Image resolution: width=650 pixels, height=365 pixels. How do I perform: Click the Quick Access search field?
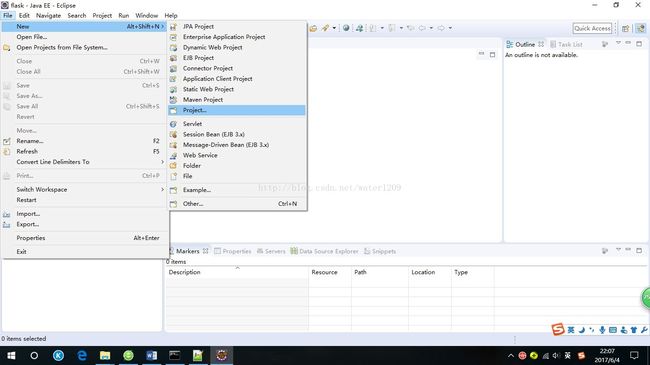[x=592, y=28]
